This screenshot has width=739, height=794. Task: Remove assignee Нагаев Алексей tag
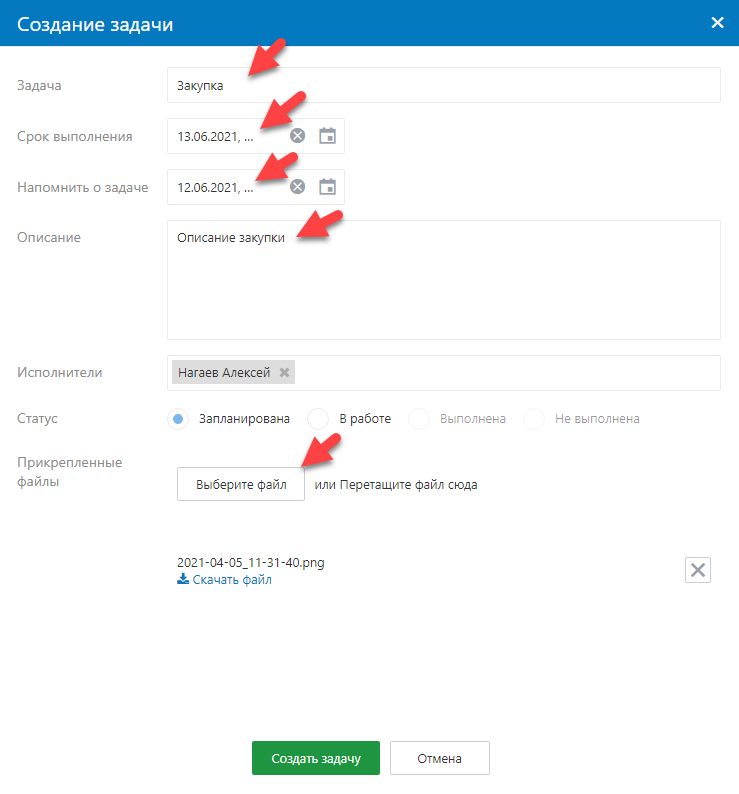pos(285,373)
